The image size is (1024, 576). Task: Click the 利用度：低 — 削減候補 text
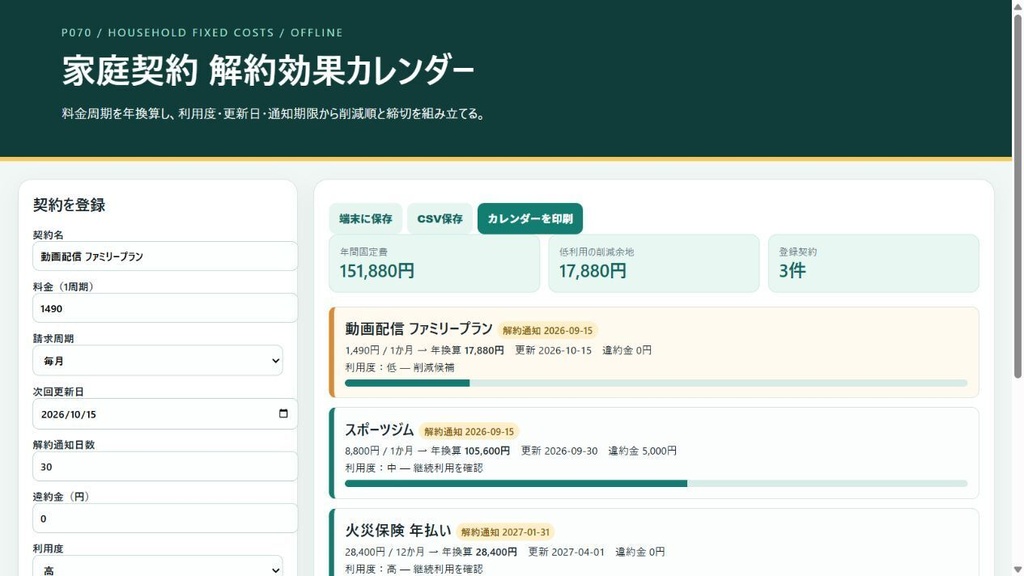point(400,367)
